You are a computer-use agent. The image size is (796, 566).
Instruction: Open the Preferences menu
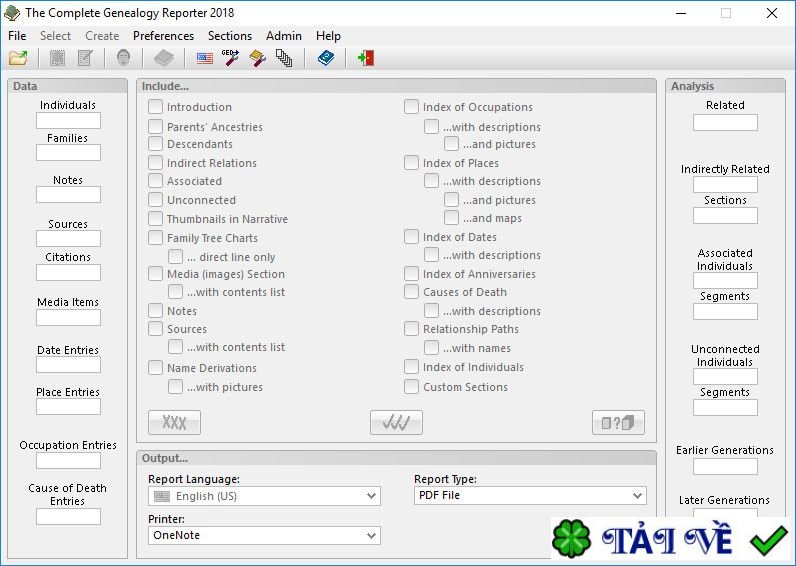163,36
